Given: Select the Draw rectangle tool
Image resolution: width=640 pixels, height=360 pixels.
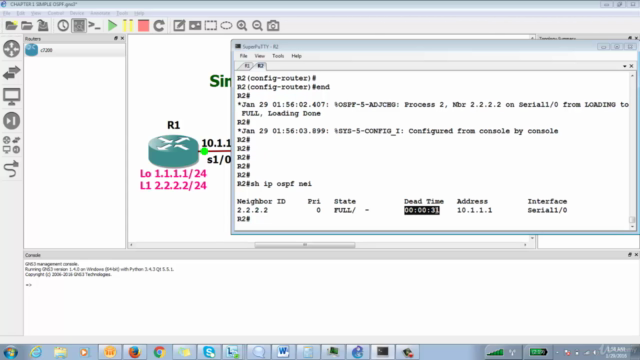Looking at the screenshot, I should click(211, 26).
